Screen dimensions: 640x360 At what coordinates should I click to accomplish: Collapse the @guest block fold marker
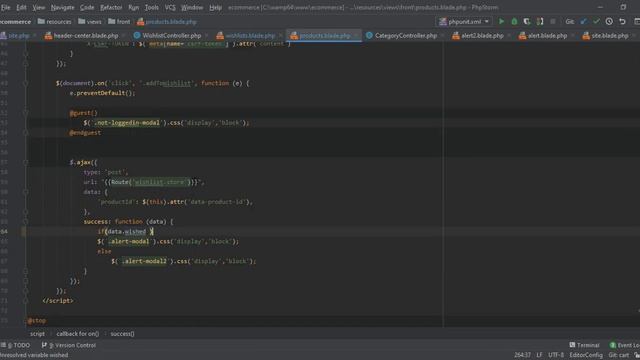[x=25, y=113]
